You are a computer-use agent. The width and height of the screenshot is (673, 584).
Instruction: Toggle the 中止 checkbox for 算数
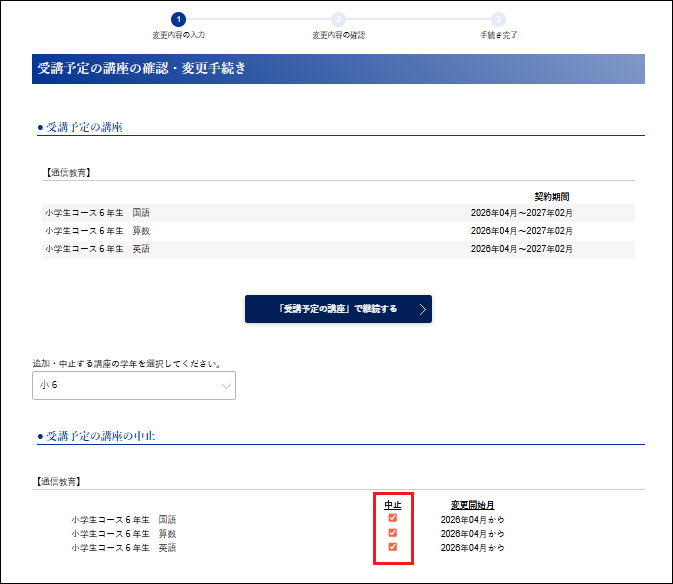pos(393,533)
